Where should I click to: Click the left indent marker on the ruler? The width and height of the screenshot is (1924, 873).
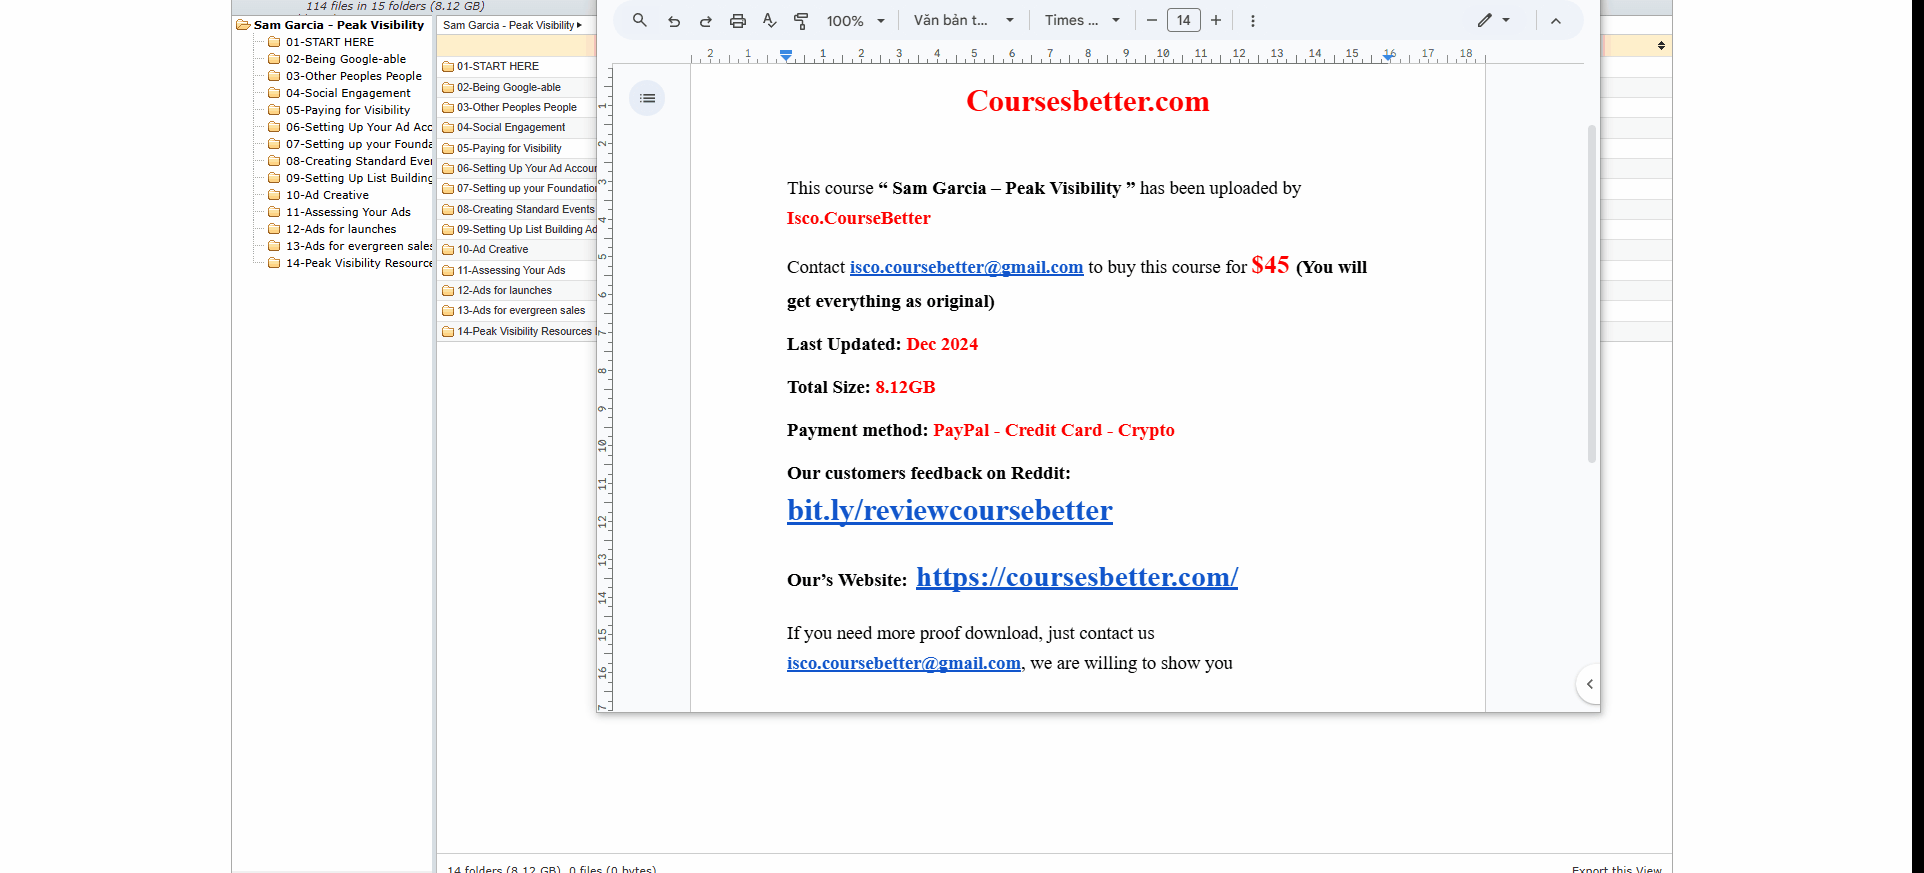787,55
